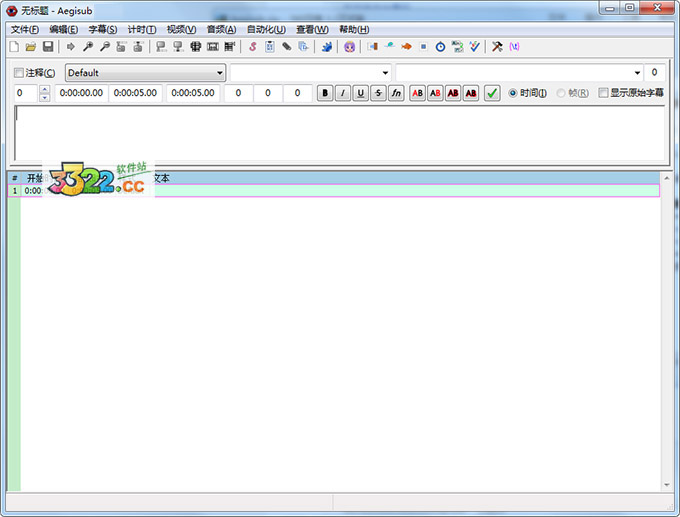Viewport: 680px width, 517px height.
Task: Commit text with green checkmark
Action: 492,93
